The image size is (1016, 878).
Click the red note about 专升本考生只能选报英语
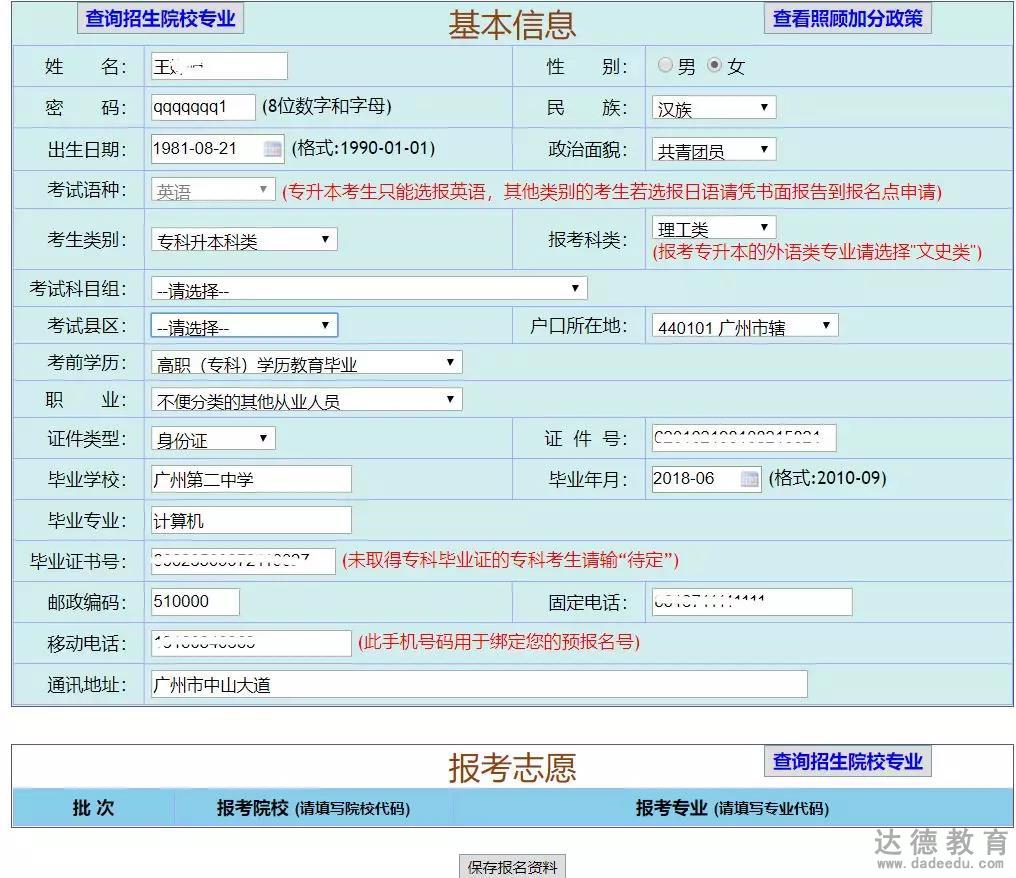[x=612, y=191]
